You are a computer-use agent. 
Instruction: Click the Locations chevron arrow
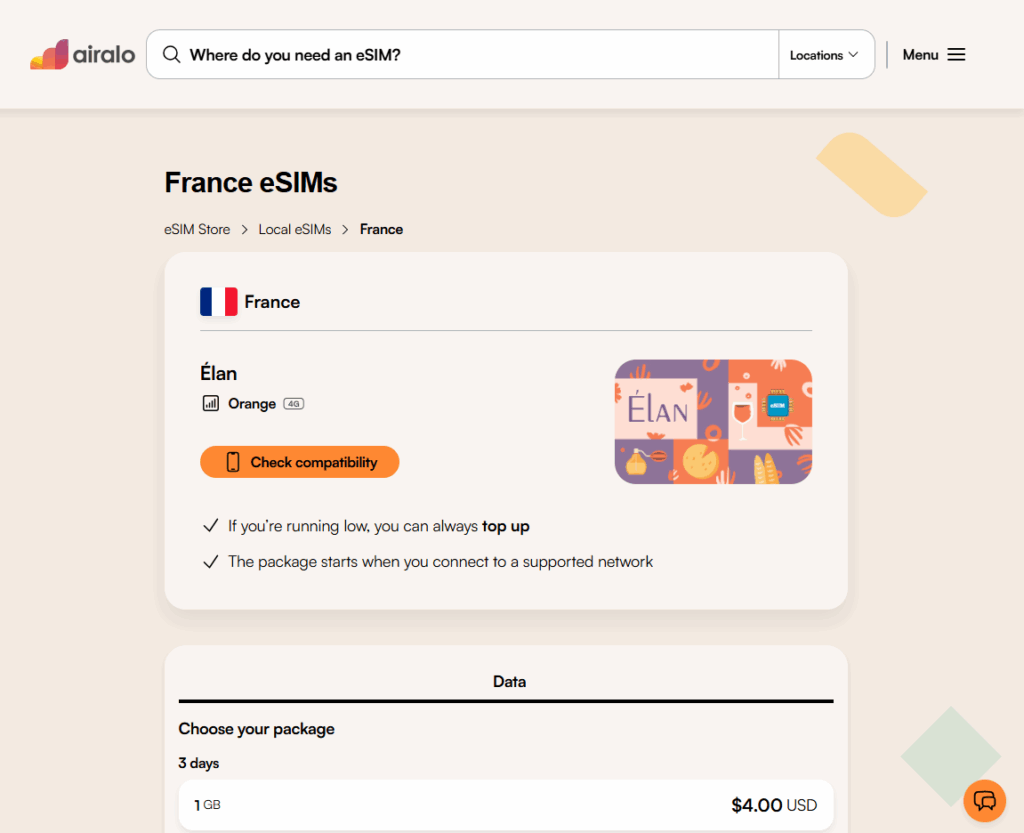pos(853,55)
